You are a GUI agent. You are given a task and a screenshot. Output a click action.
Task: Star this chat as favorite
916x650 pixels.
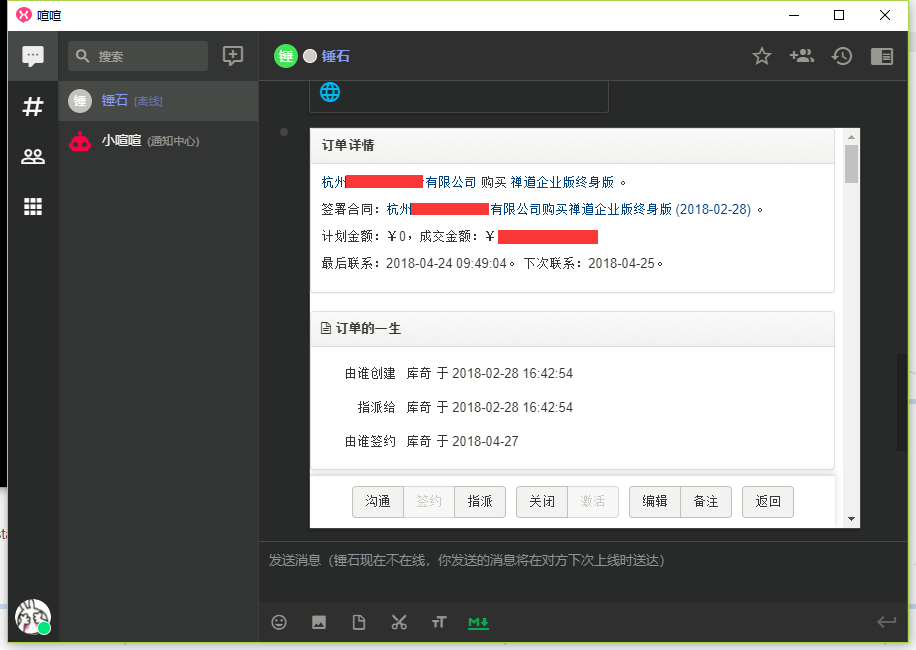(761, 56)
